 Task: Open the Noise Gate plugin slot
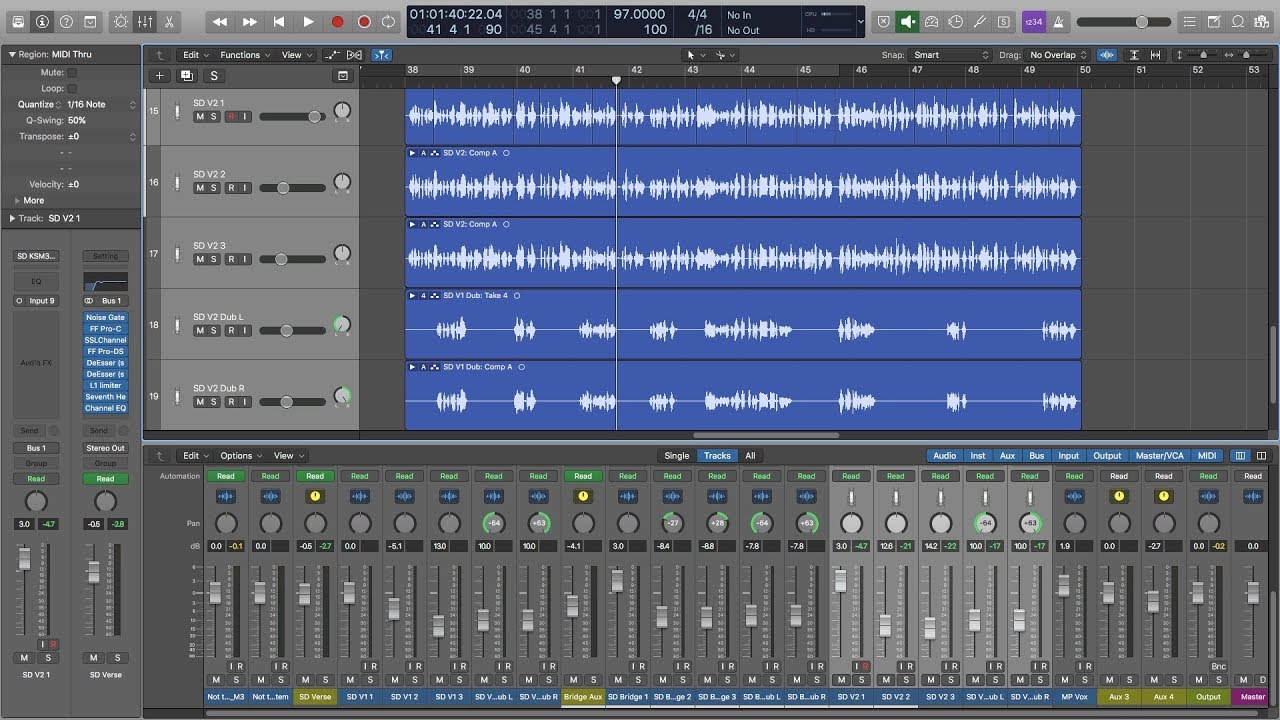(x=105, y=318)
